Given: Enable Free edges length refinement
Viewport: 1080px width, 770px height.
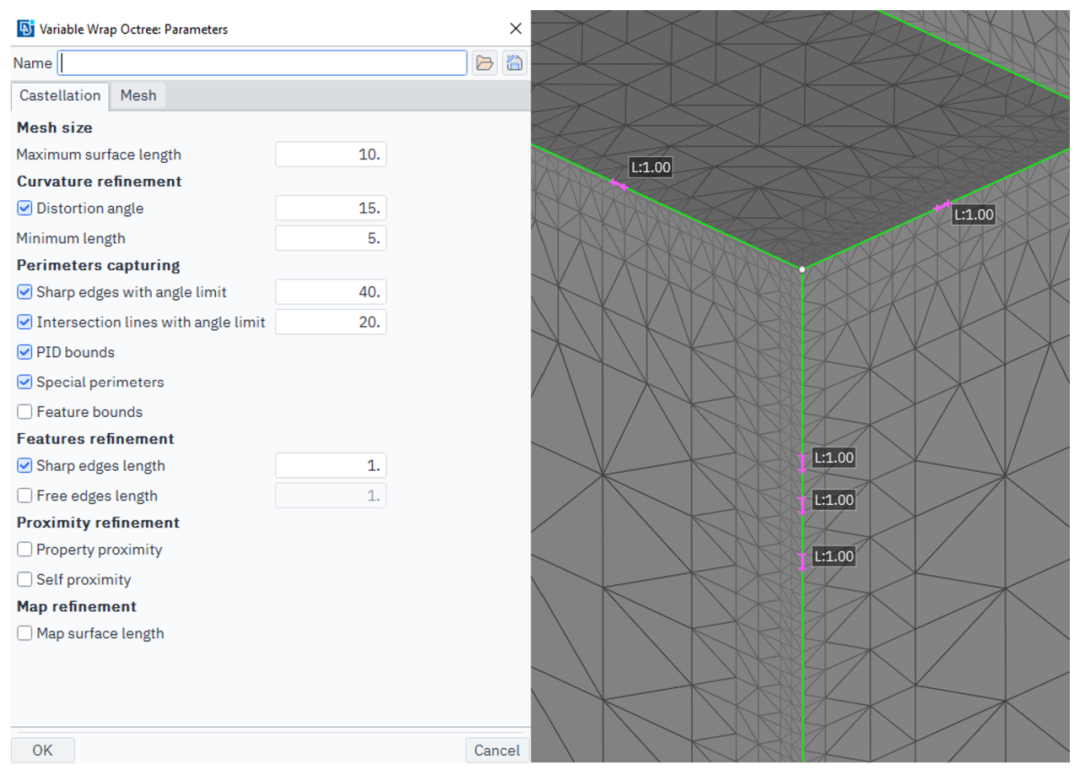Looking at the screenshot, I should point(25,496).
